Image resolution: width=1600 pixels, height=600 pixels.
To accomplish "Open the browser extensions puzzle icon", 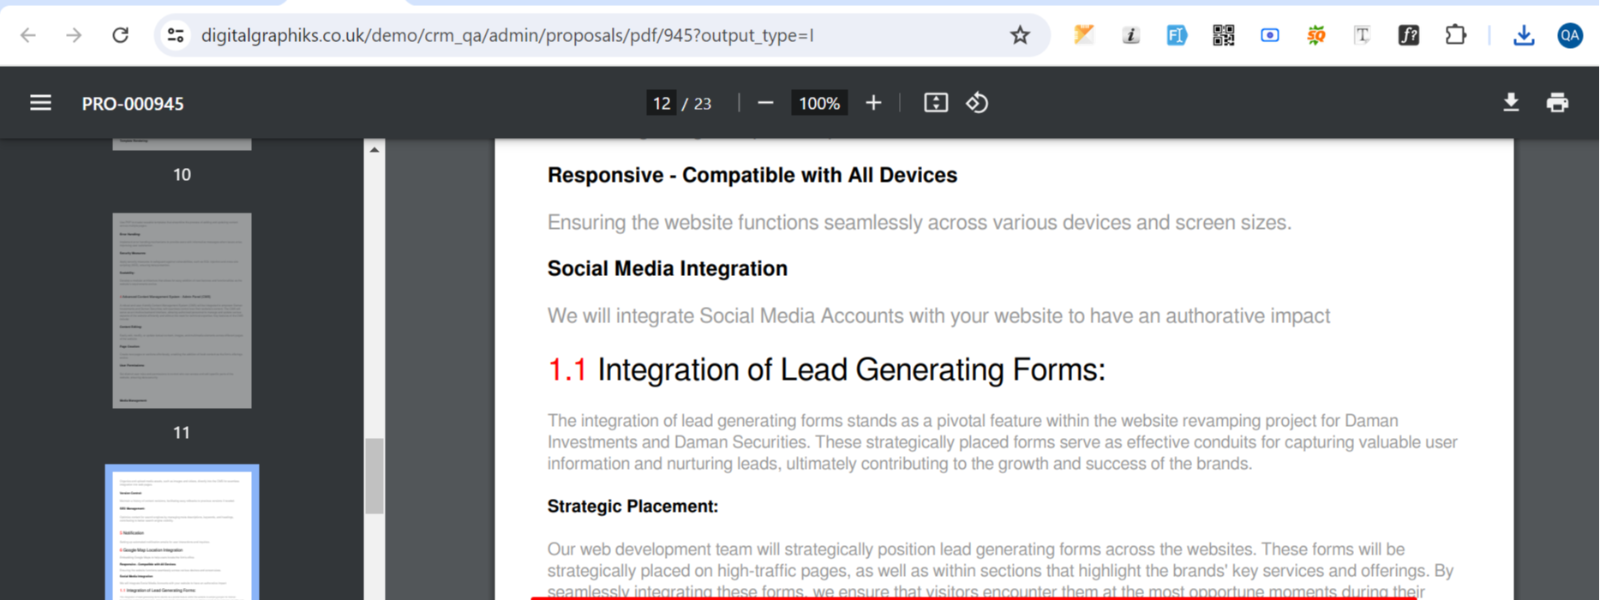I will [1455, 36].
